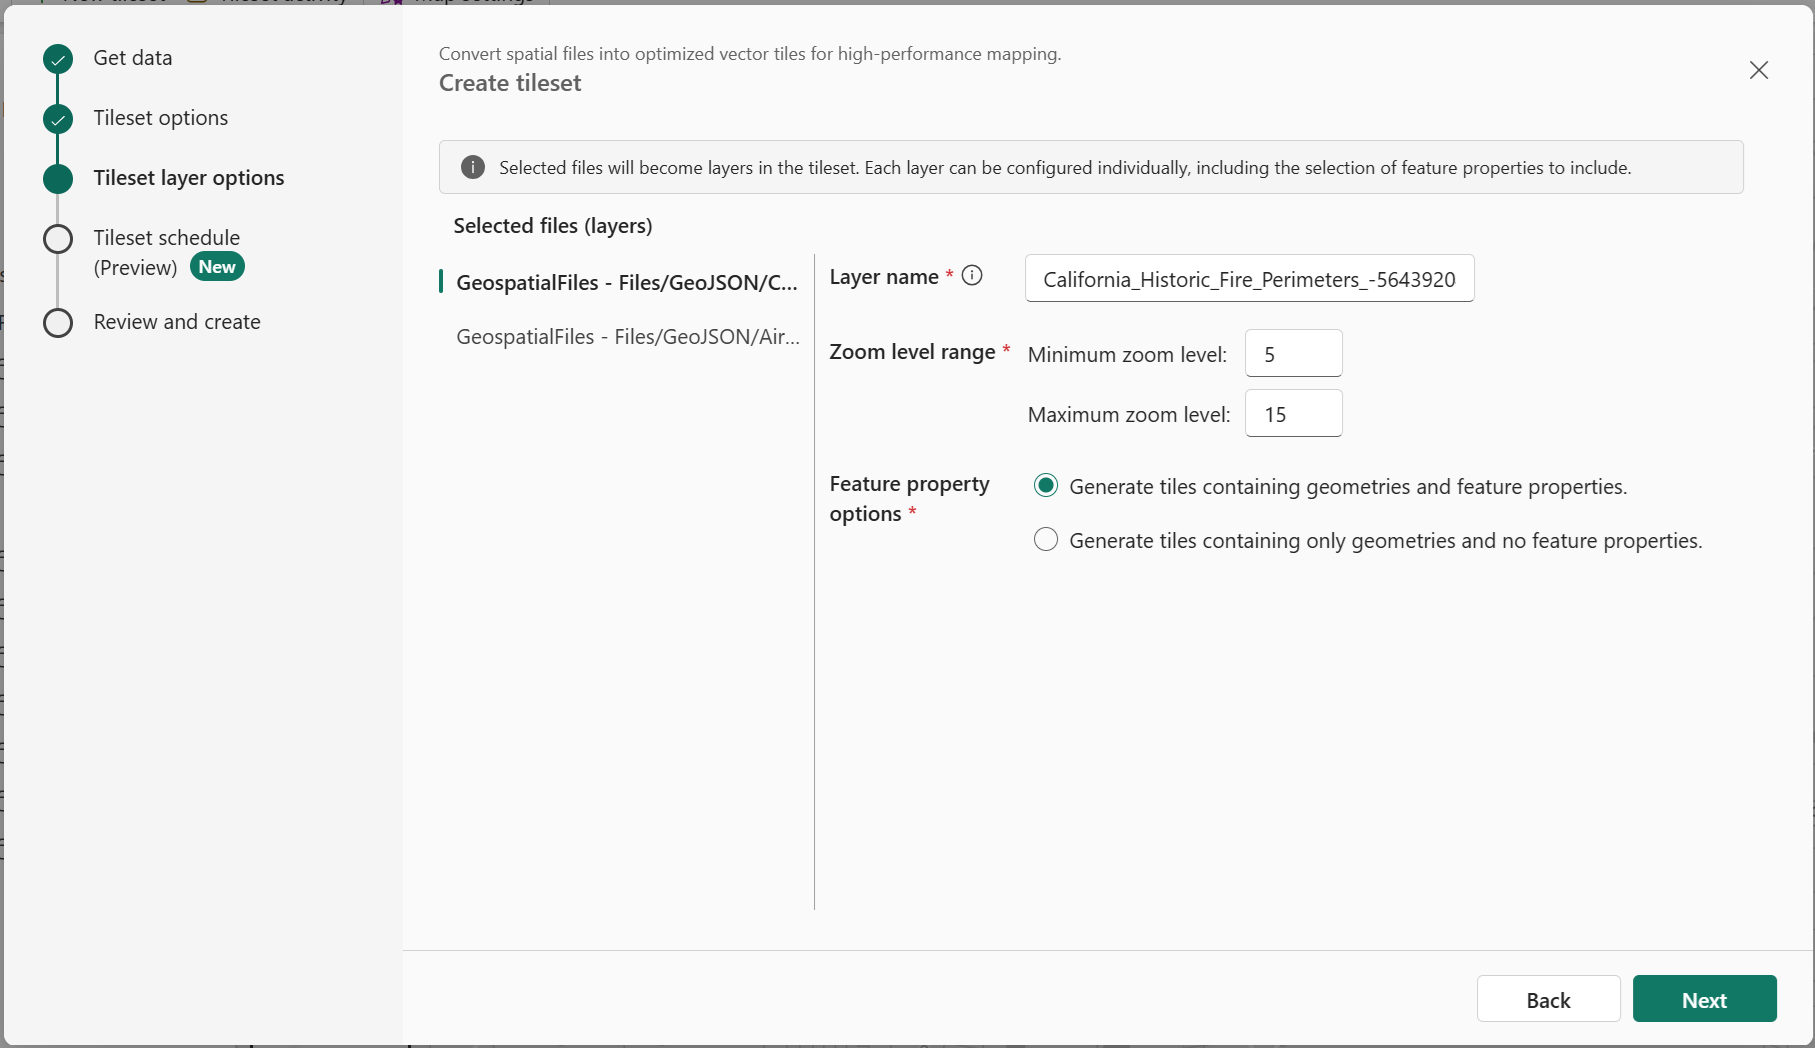This screenshot has height=1048, width=1815.
Task: Select the GeospatialFiles - Files/GeoJSON/Air... layer
Action: [626, 337]
